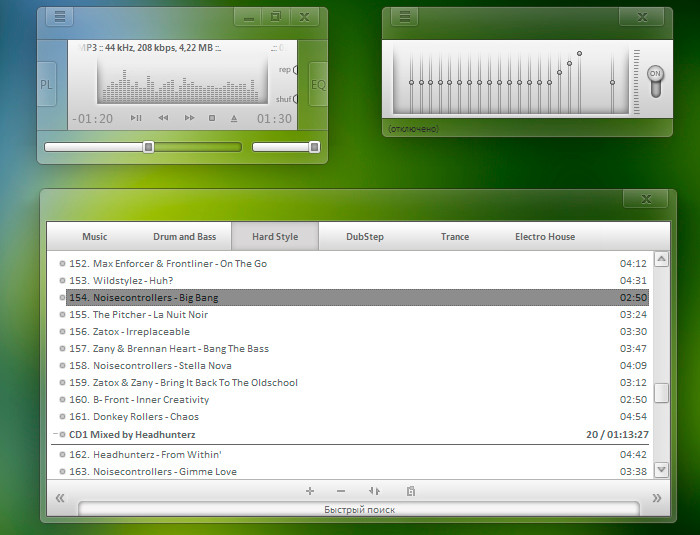Viewport: 700px width, 535px height.
Task: Open the Drum and Bass tab
Action: click(184, 237)
